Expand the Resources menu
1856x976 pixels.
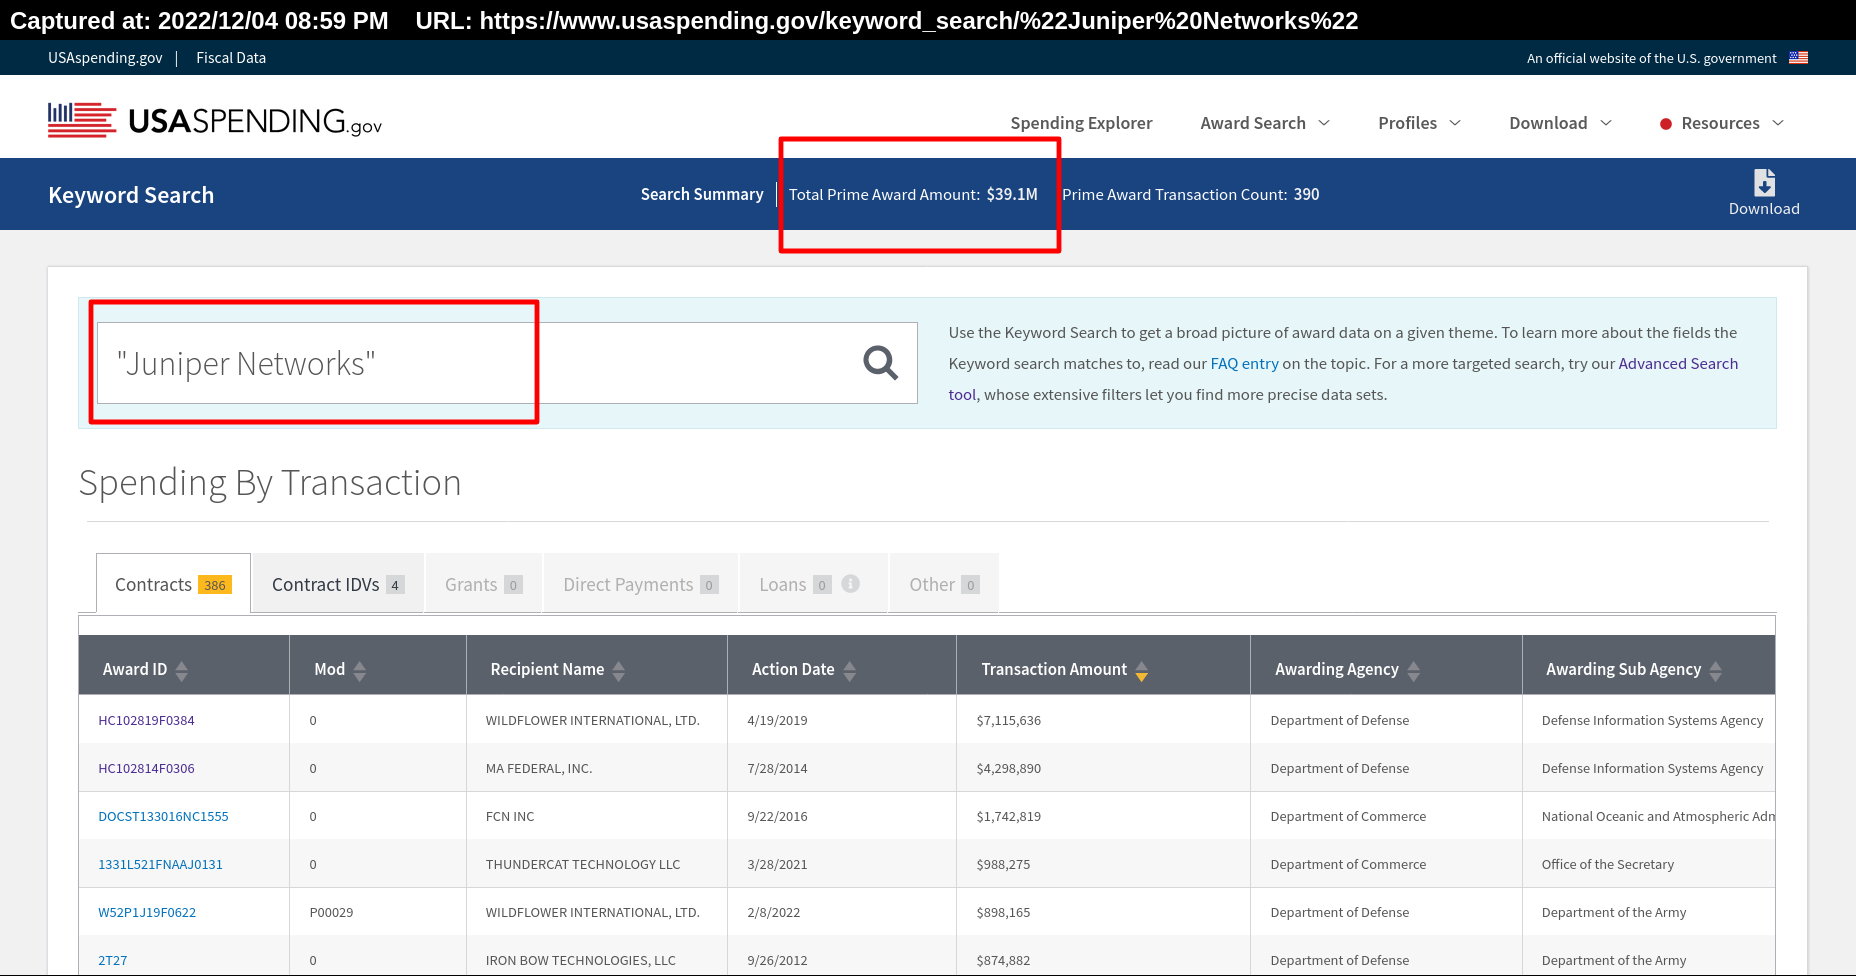(x=1722, y=123)
